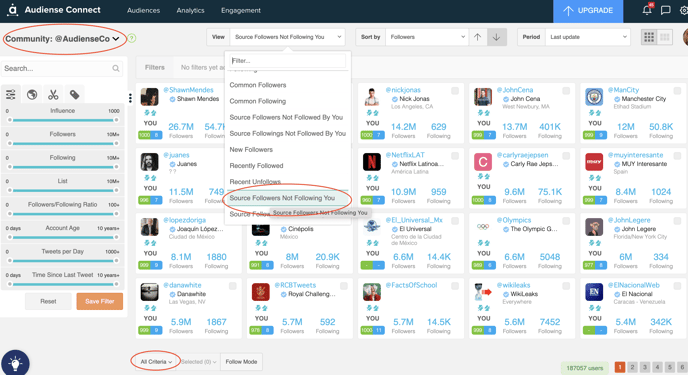Select the @nickjonas card checkbox
This screenshot has width=688, height=375.
coord(455,91)
